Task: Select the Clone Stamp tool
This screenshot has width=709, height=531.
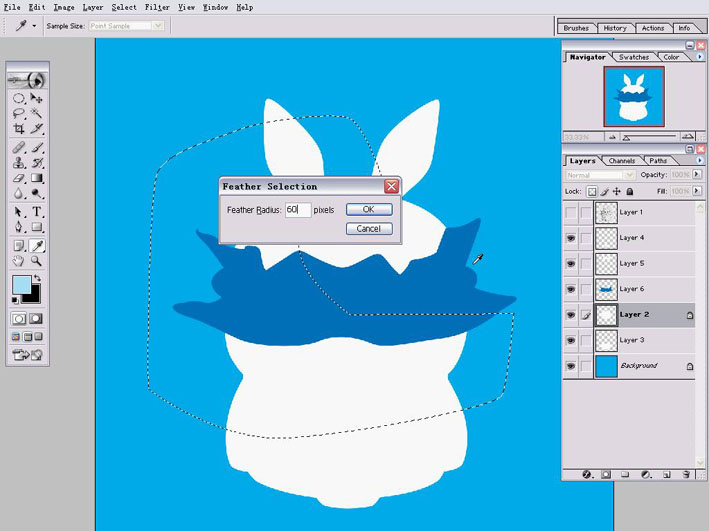Action: pyautogui.click(x=19, y=163)
